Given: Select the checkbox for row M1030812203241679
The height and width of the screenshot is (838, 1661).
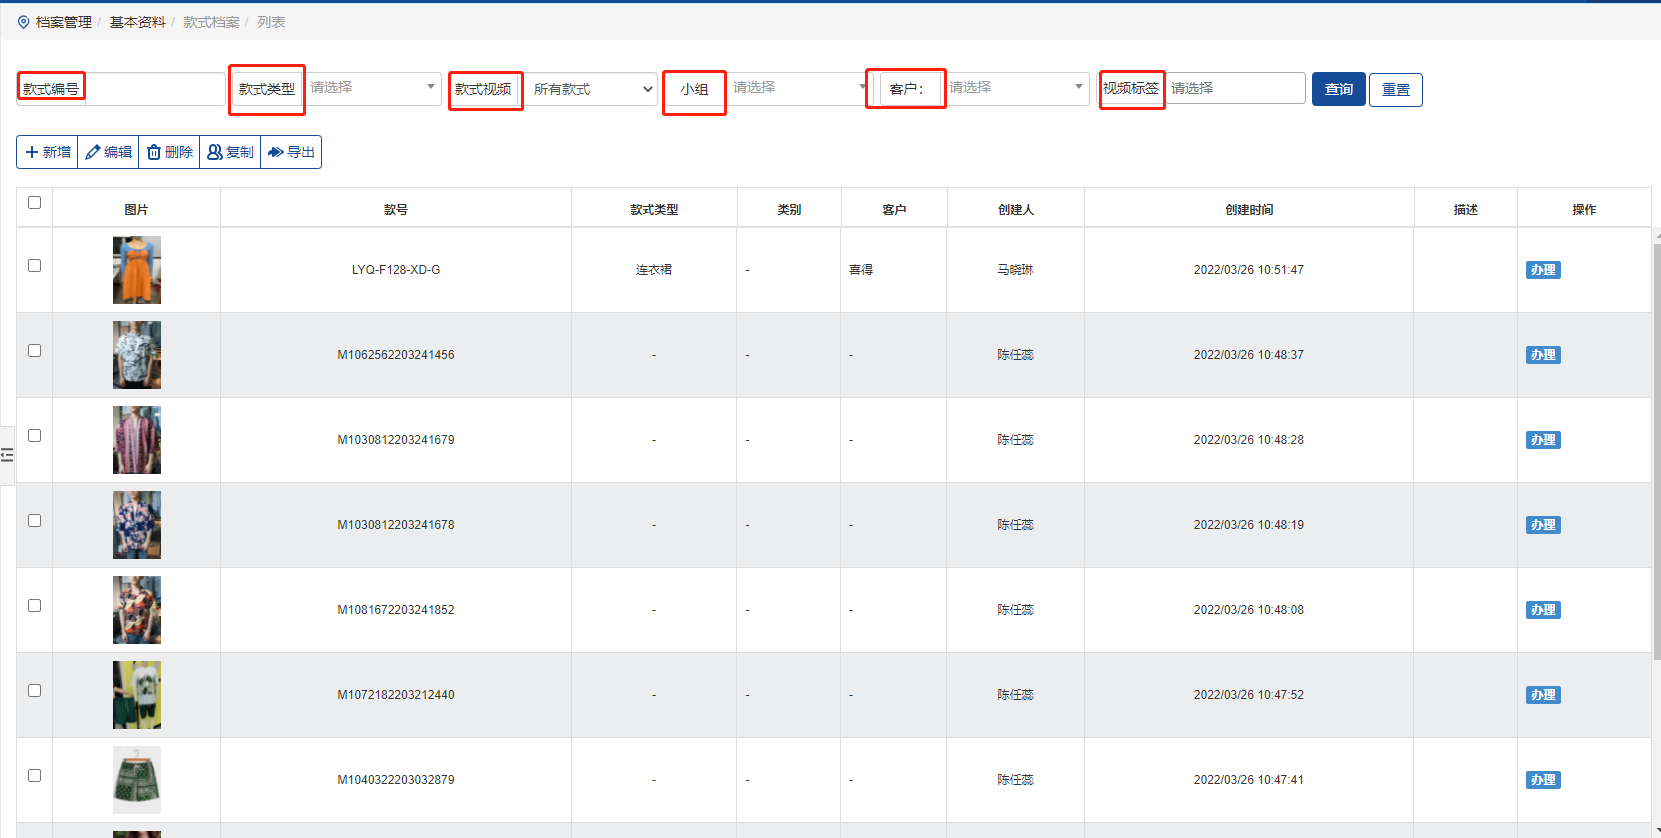Looking at the screenshot, I should click(35, 436).
